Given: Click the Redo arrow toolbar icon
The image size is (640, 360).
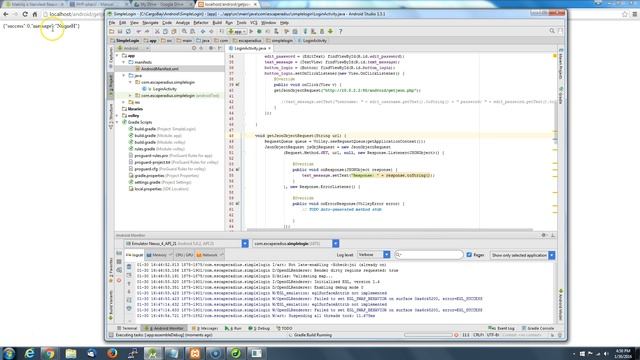Looking at the screenshot, I should click(147, 31).
